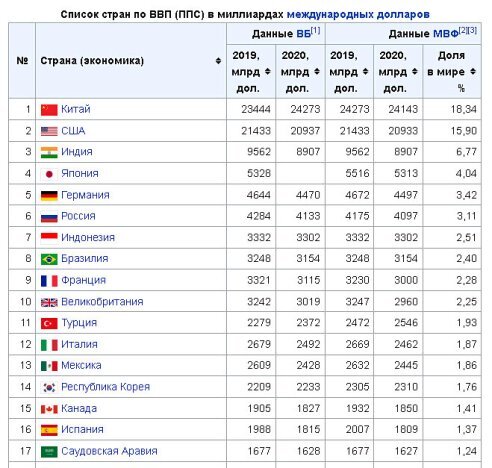Open the международных долларов link in title
The width and height of the screenshot is (492, 468).
coord(358,15)
